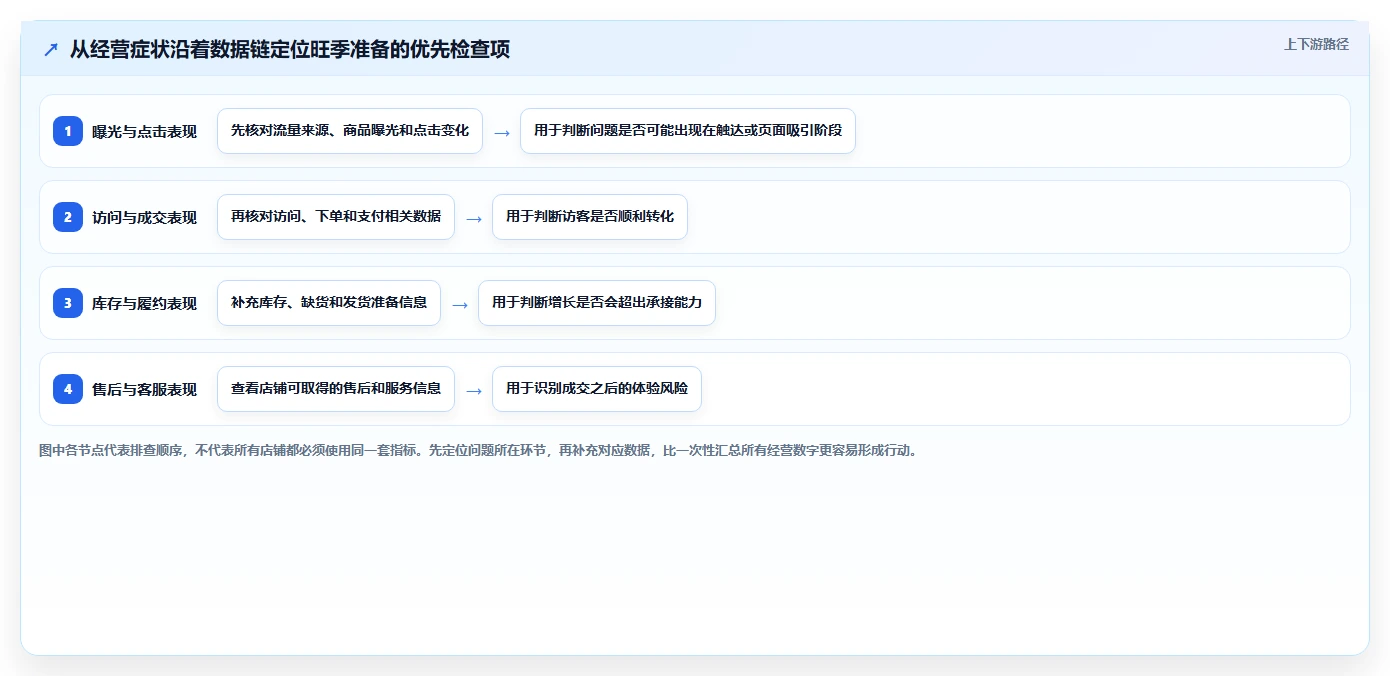This screenshot has width=1390, height=676.
Task: Open the 用于识别成交之后的体验风险 box
Action: click(x=597, y=389)
